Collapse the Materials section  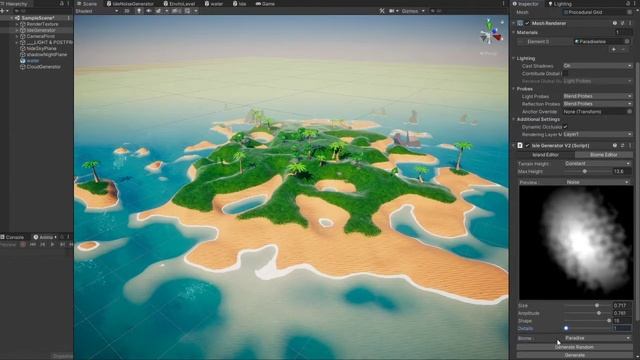[513, 33]
